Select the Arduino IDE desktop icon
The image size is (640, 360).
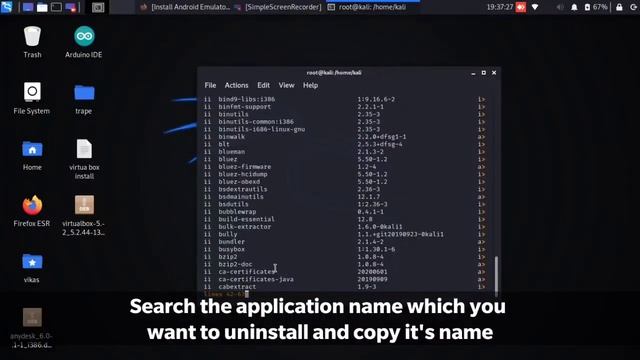coord(84,42)
